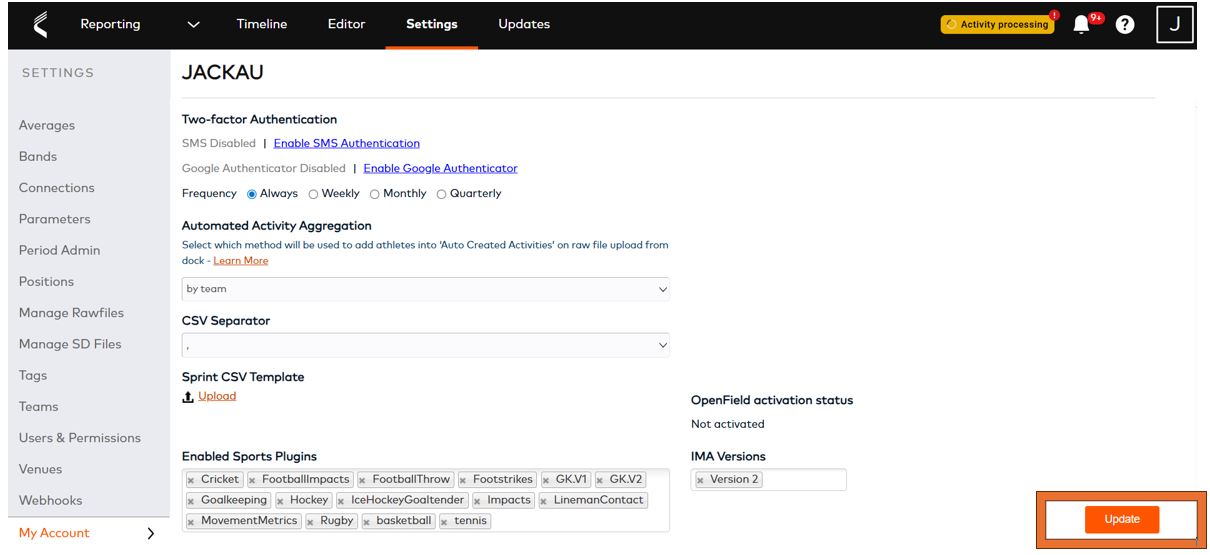Select the Monthly frequency option

click(375, 194)
